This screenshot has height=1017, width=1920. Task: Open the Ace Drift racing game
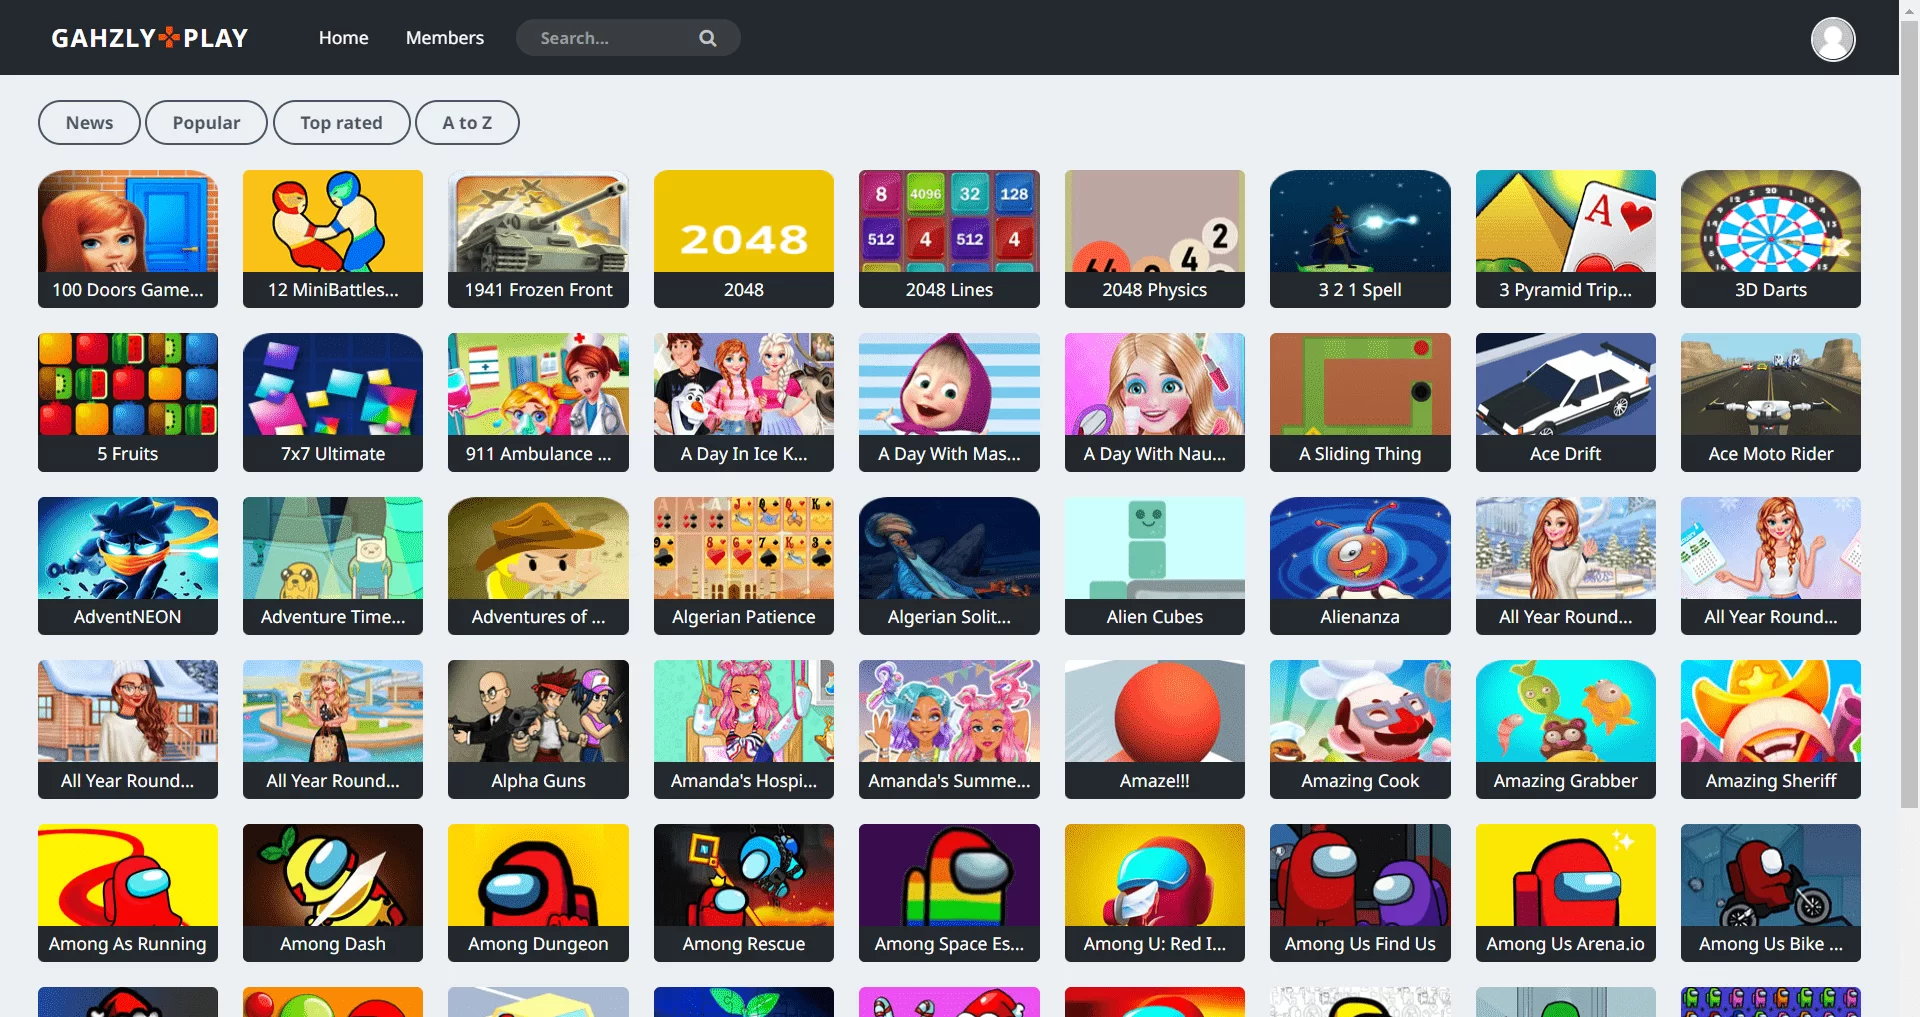pyautogui.click(x=1564, y=402)
